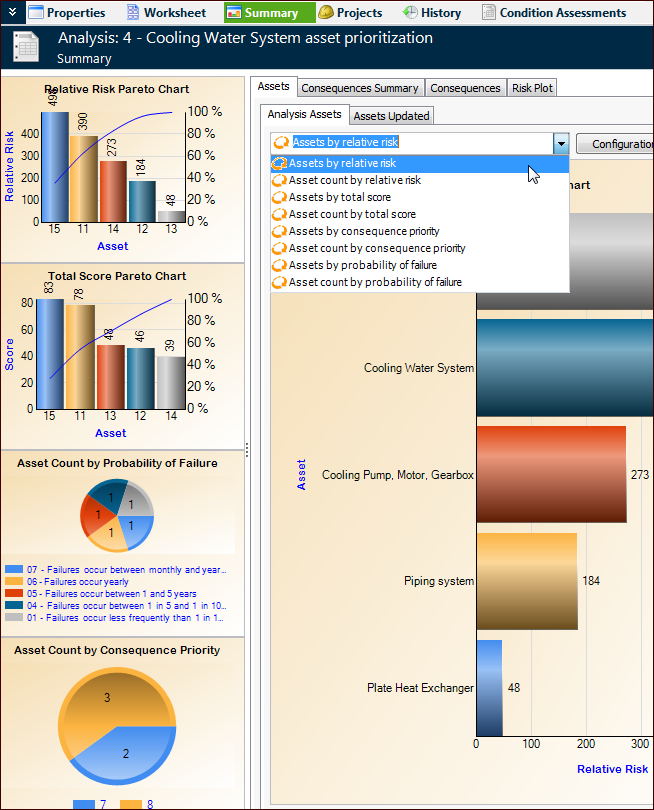Click icon beside 'Asset count by total score'
This screenshot has width=654, height=810.
279,214
